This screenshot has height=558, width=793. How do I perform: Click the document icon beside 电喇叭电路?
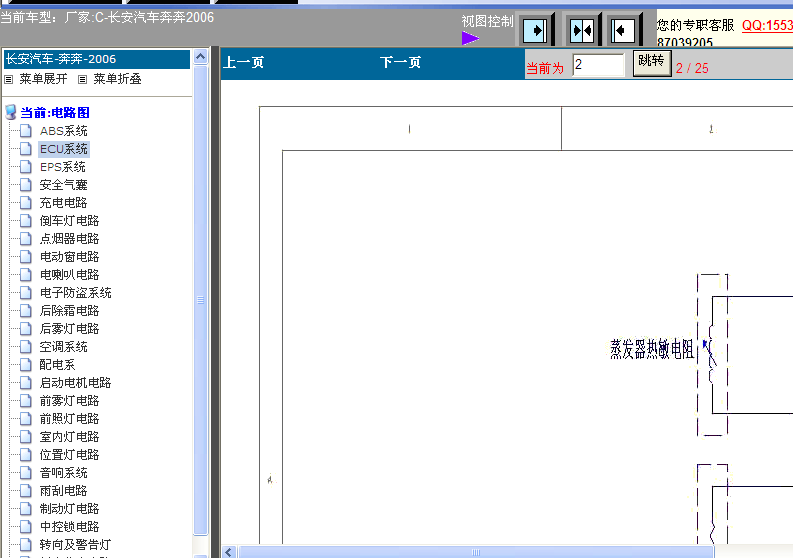pyautogui.click(x=26, y=275)
